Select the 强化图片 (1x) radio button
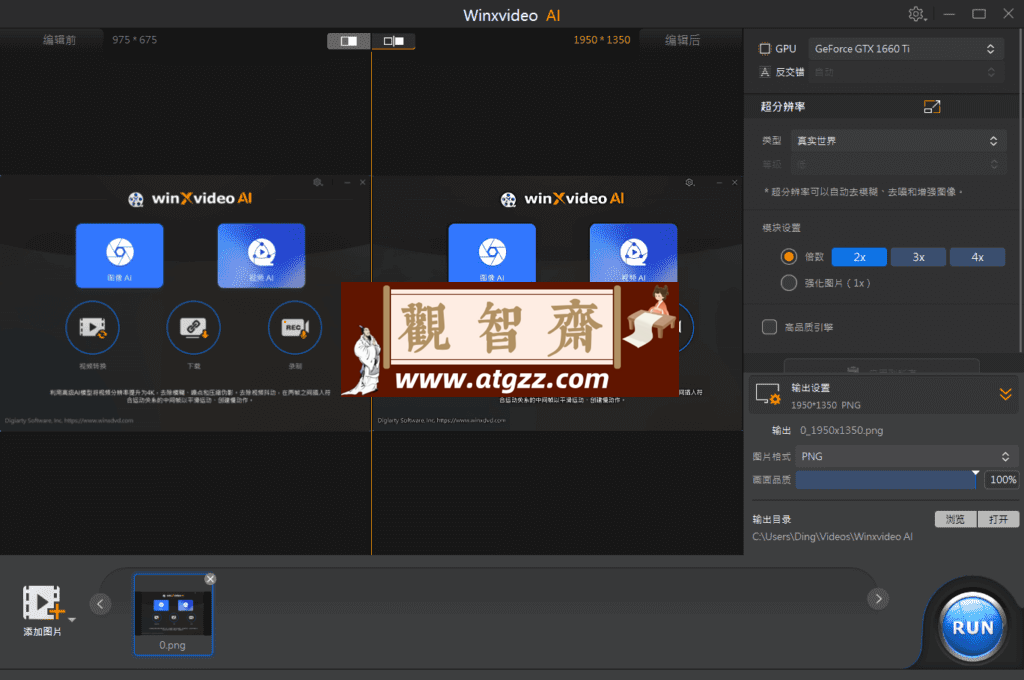The width and height of the screenshot is (1024, 680). pos(789,283)
